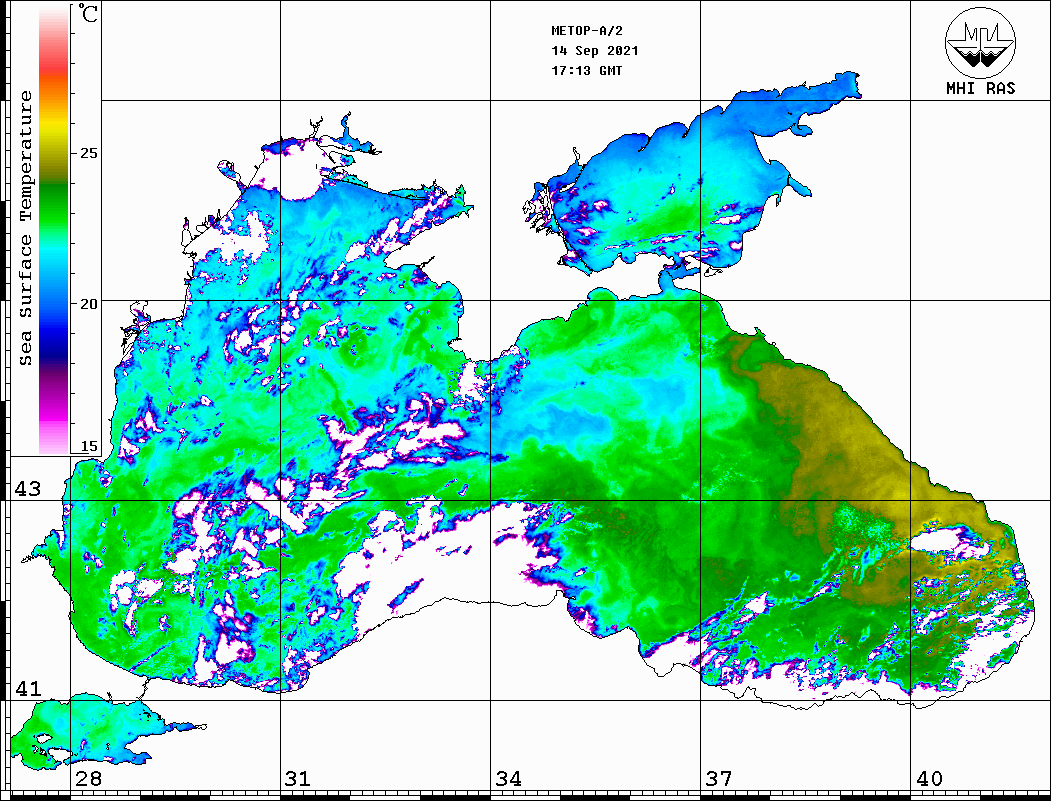Click the longitude label '34'

[508, 778]
